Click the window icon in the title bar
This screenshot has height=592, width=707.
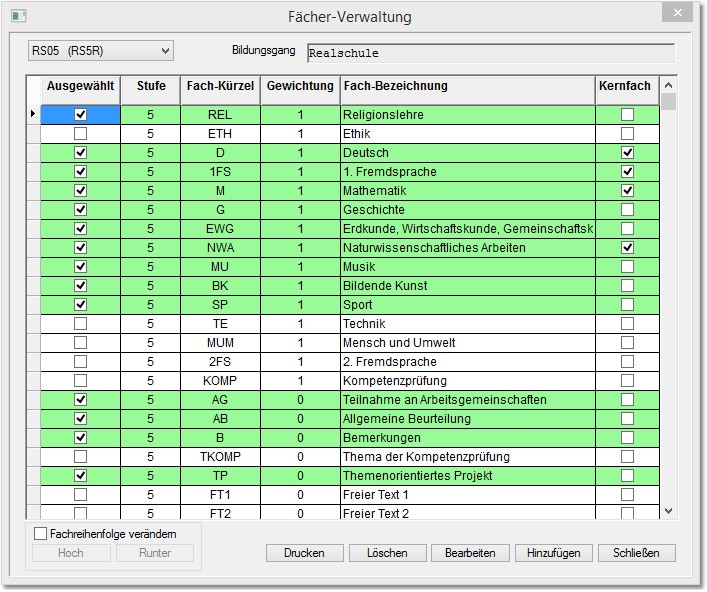click(18, 17)
